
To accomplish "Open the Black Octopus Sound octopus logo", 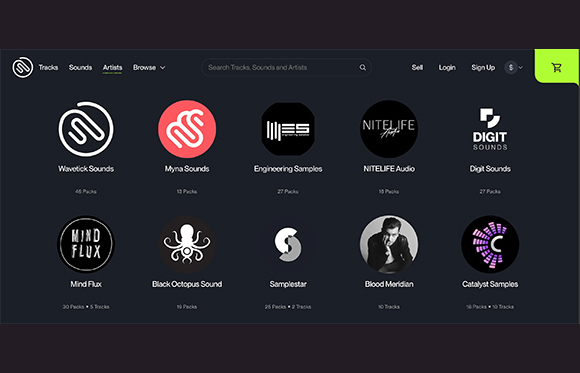I will [187, 244].
